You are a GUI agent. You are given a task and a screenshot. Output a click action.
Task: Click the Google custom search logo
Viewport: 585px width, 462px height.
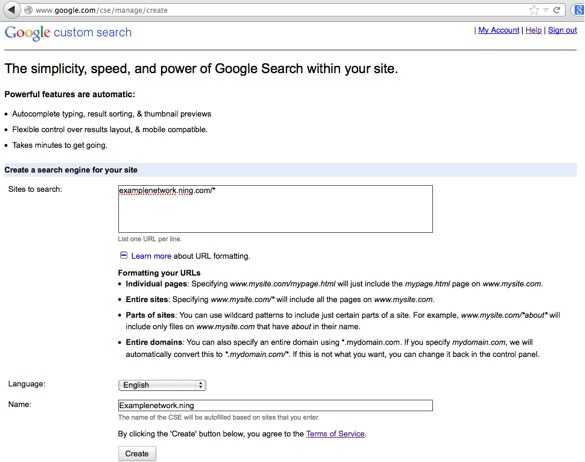click(68, 33)
